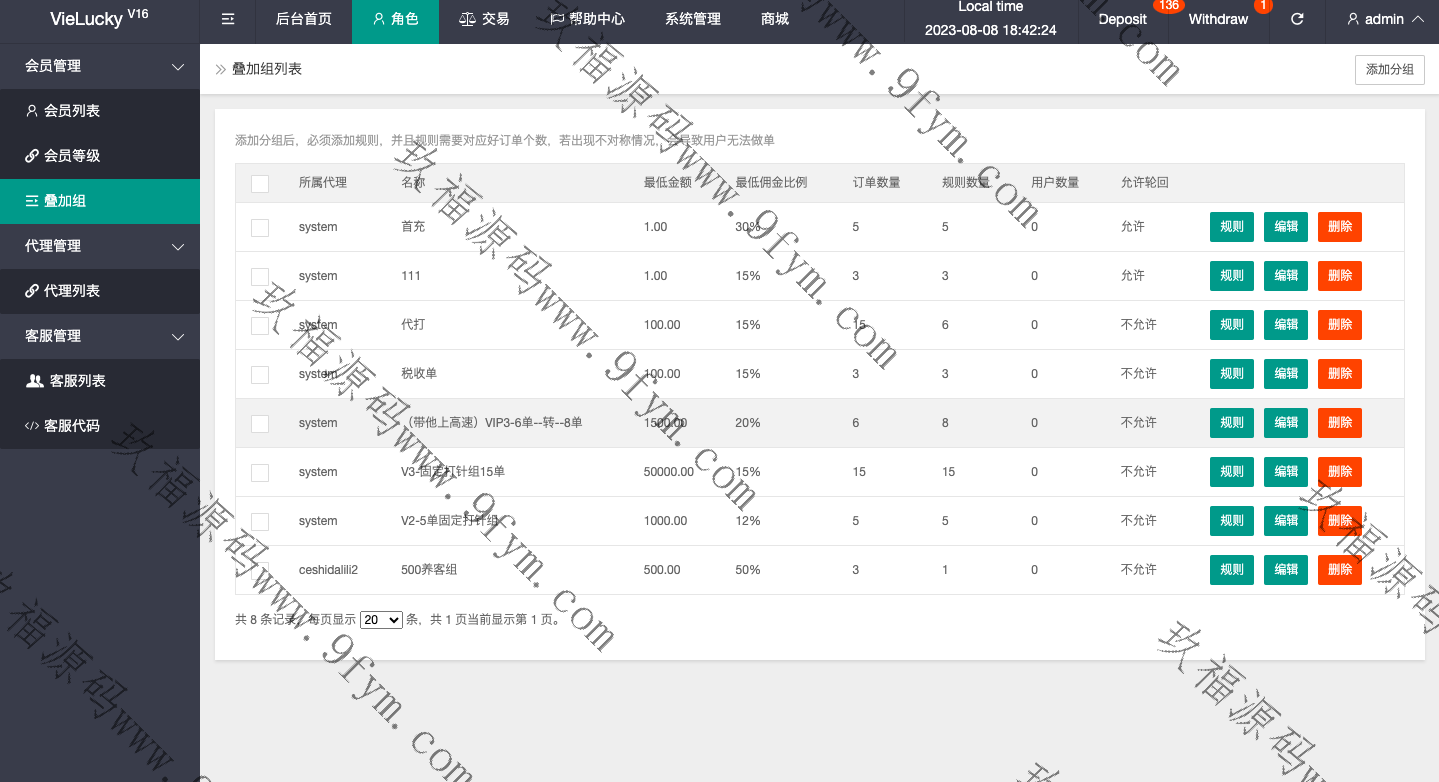Open 会员等级 via its link icon

pyautogui.click(x=32, y=156)
